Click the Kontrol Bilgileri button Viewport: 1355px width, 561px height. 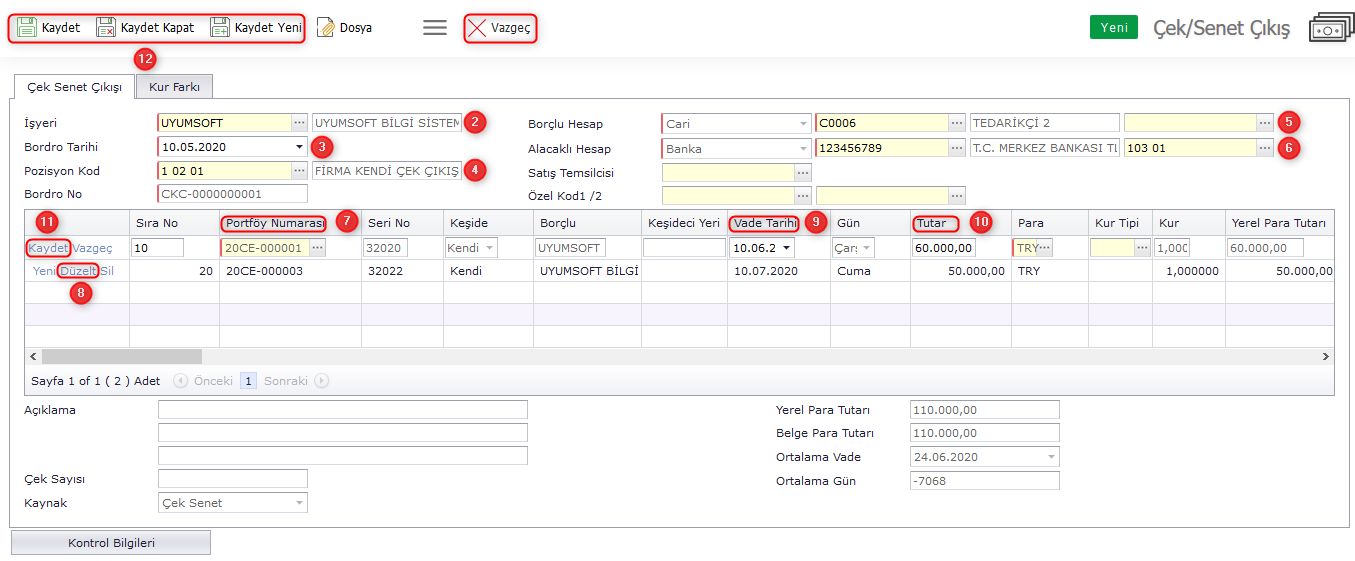point(111,543)
